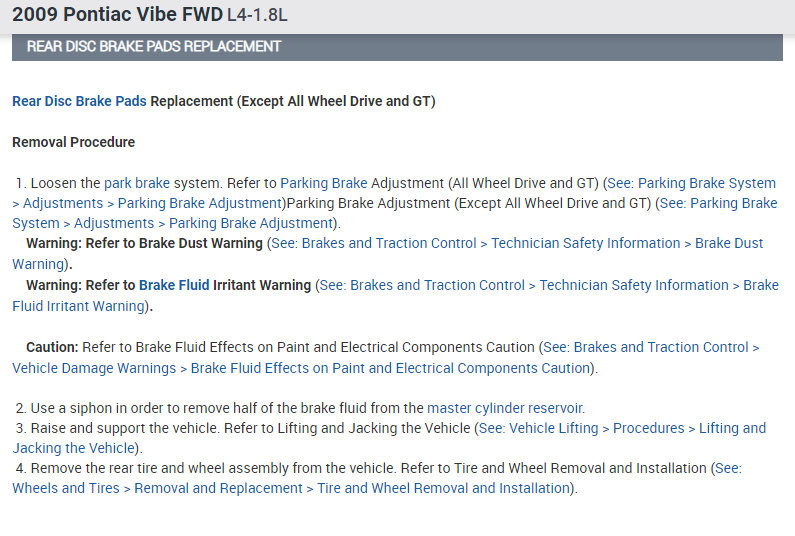The image size is (795, 536).
Task: Click bold 'Brake Fluid' link in Irritant Warning
Action: [174, 285]
